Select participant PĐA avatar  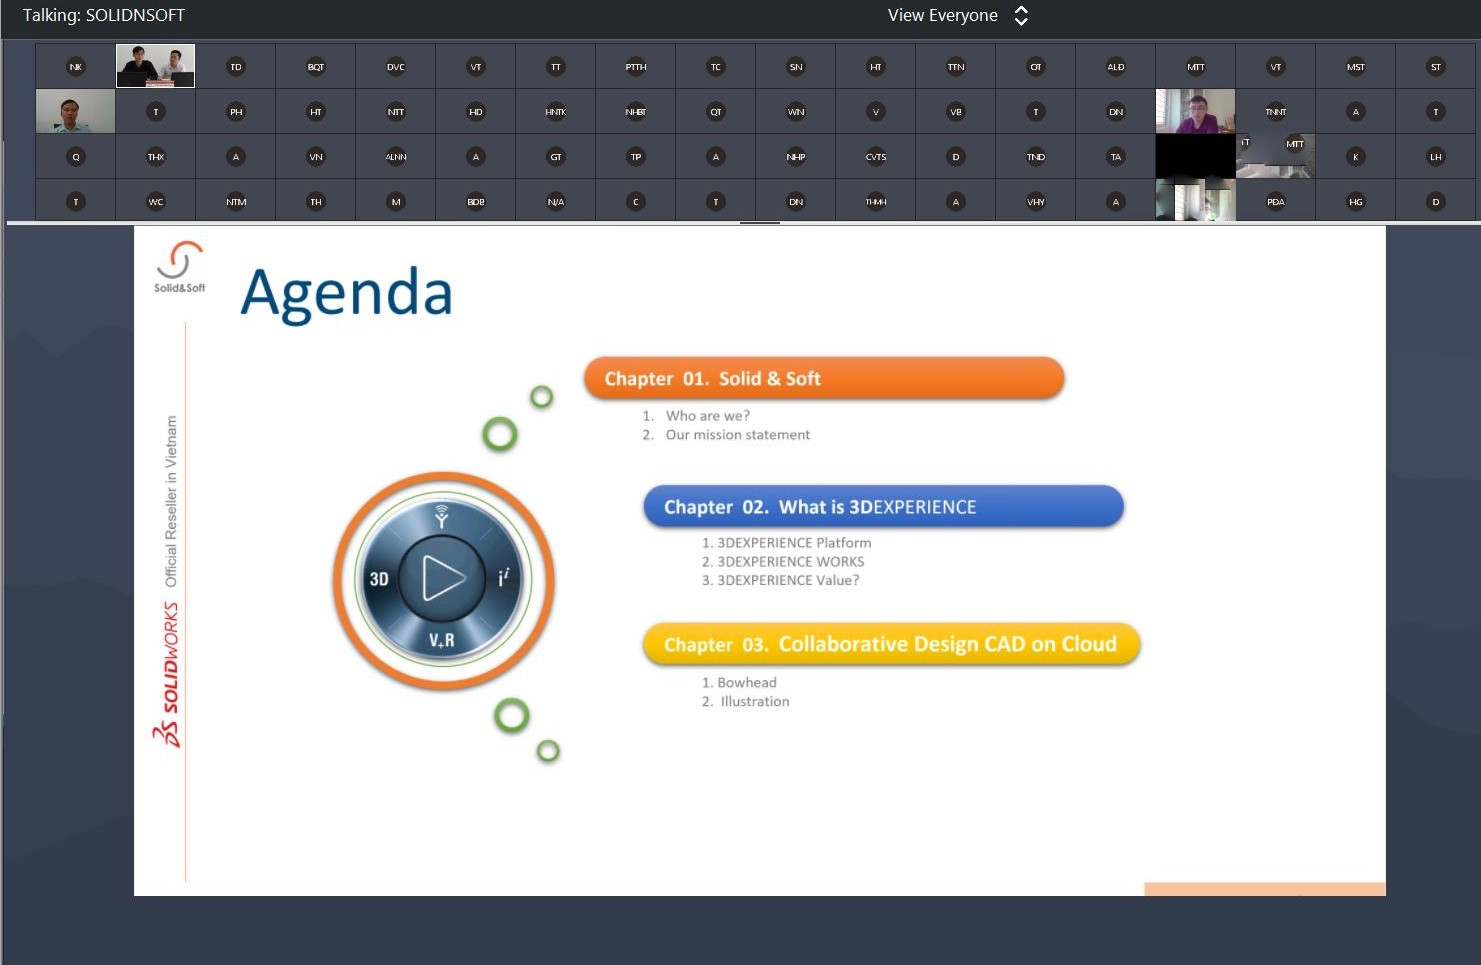pyautogui.click(x=1276, y=202)
